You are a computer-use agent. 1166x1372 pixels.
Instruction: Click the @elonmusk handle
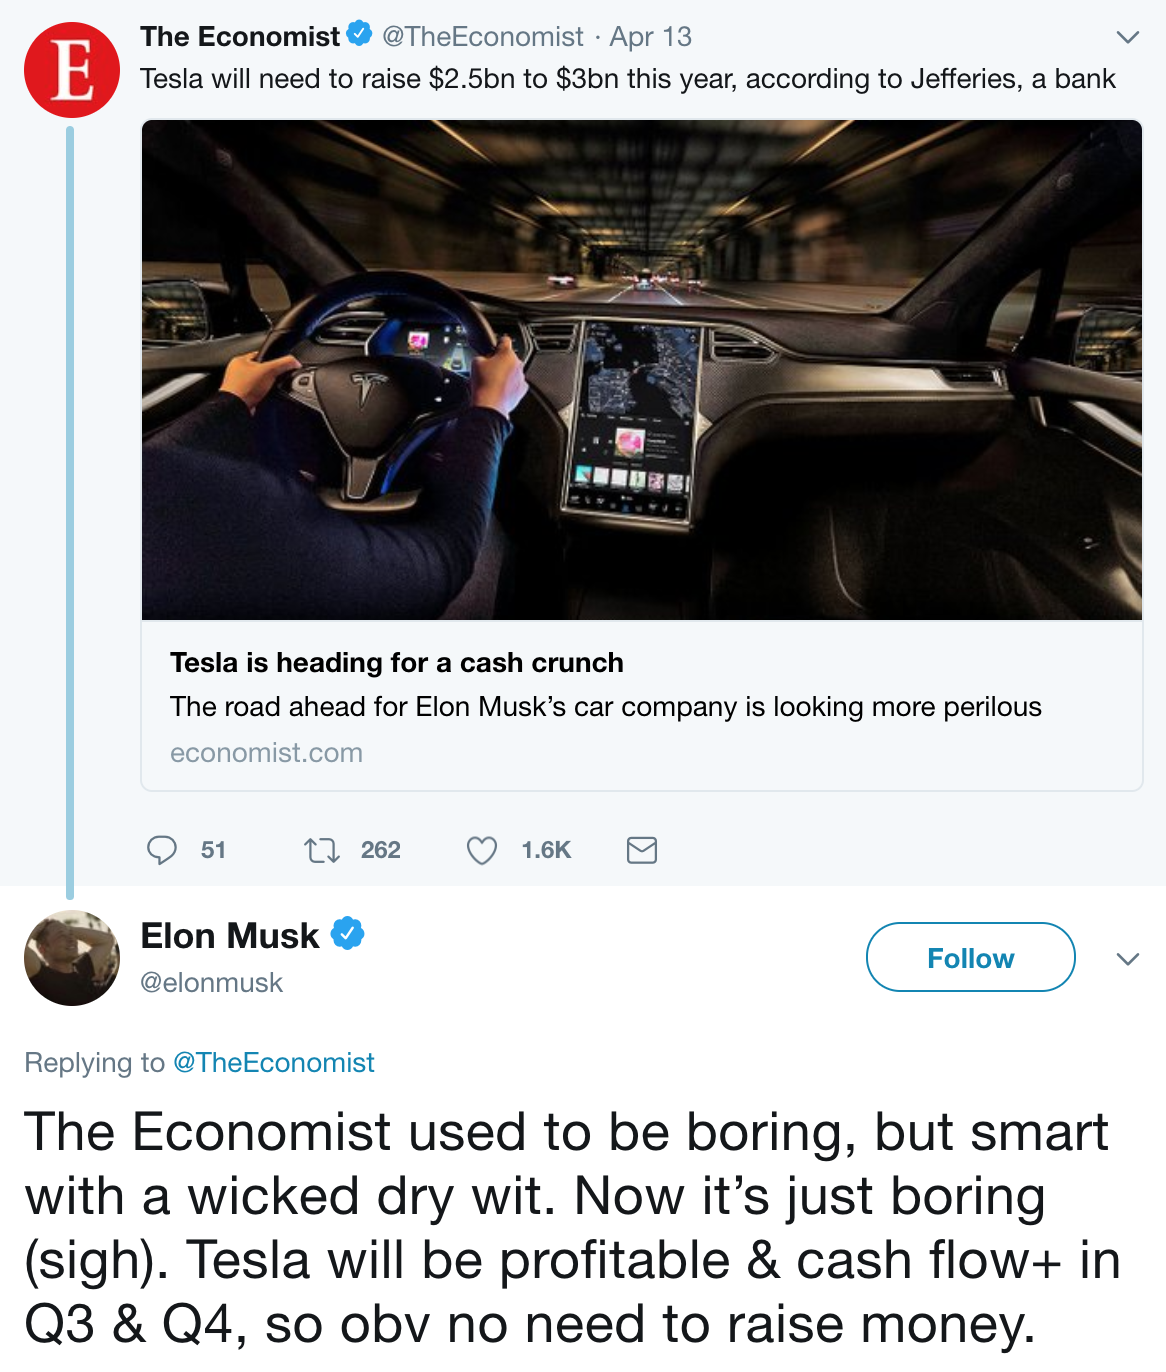coord(212,983)
